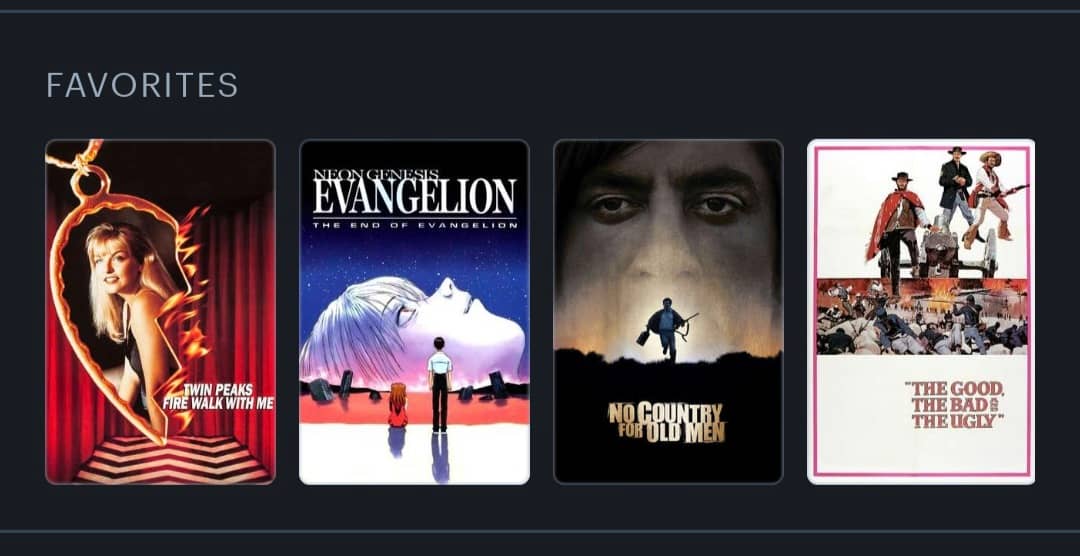Click 'The Good, The Bad and The Ugly' red title text
This screenshot has height=556, width=1080.
point(957,404)
